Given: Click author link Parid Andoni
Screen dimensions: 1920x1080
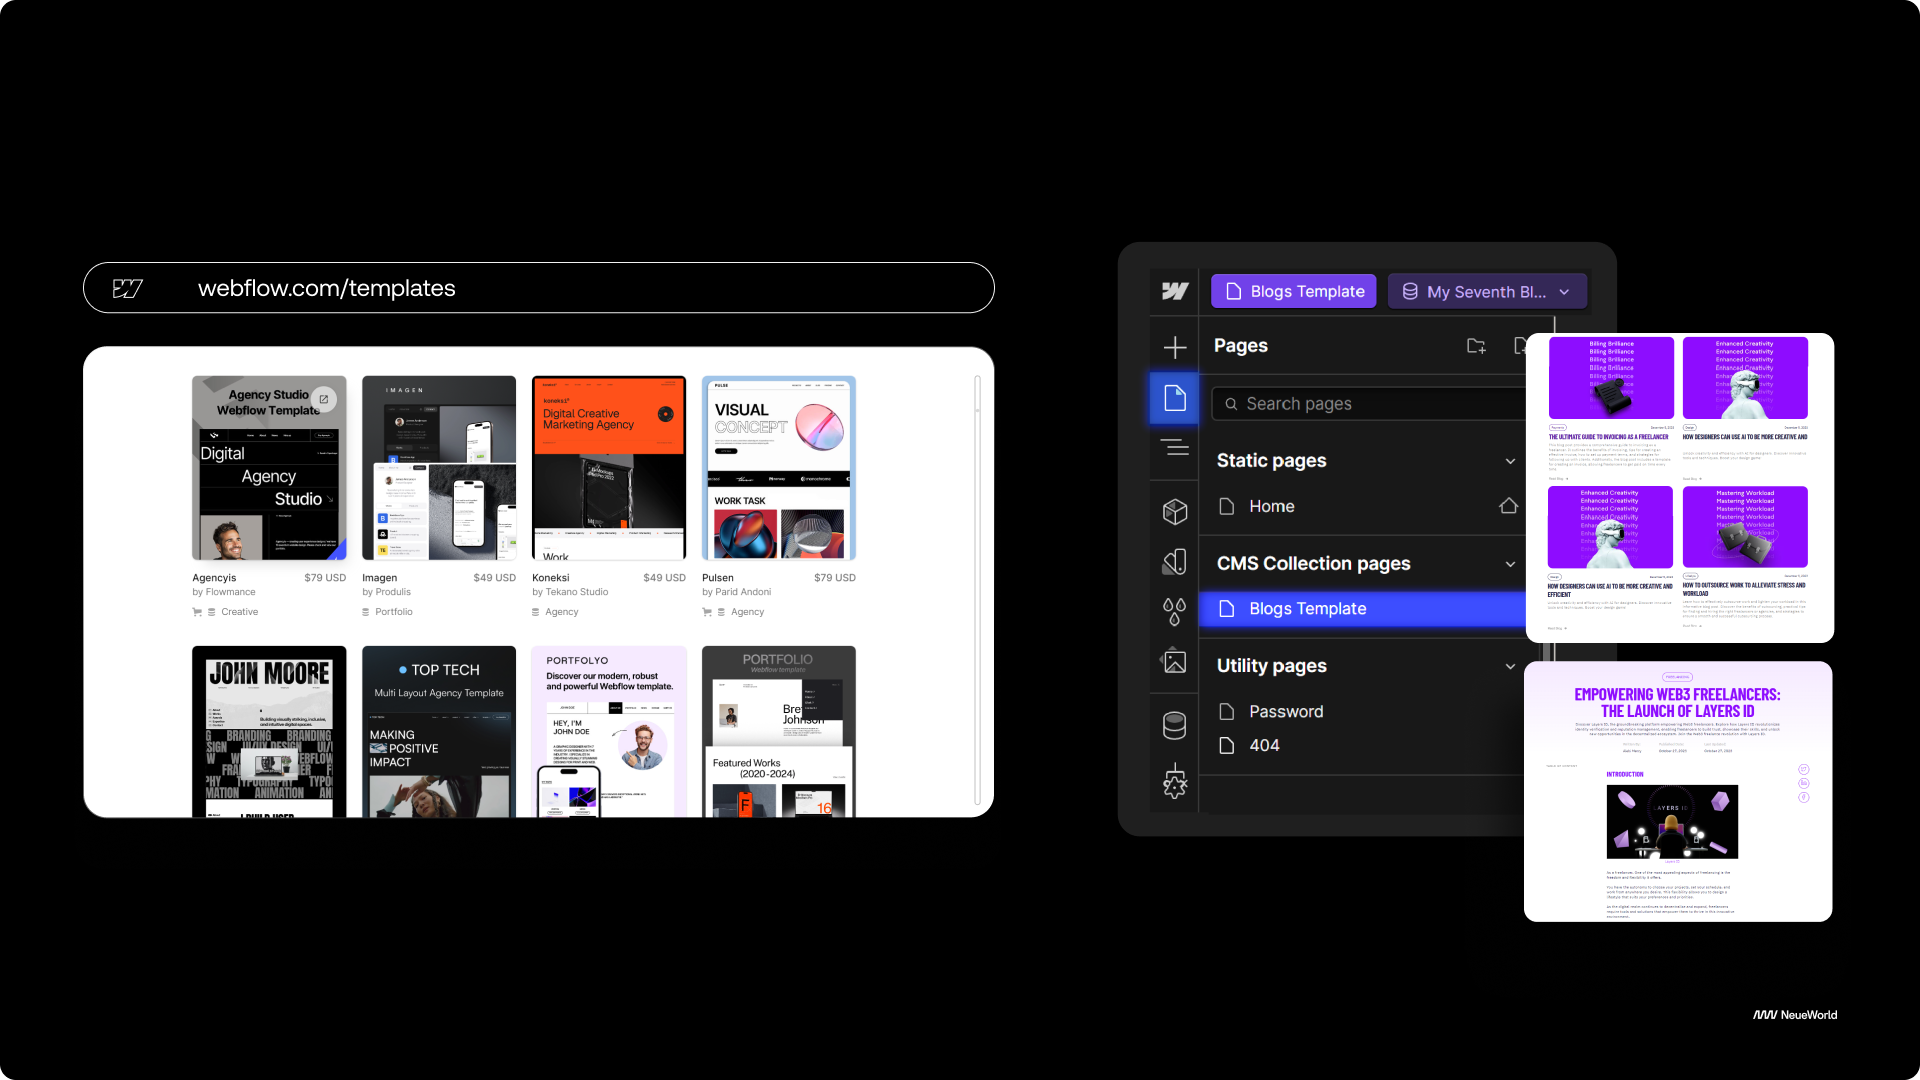Looking at the screenshot, I should (x=743, y=592).
